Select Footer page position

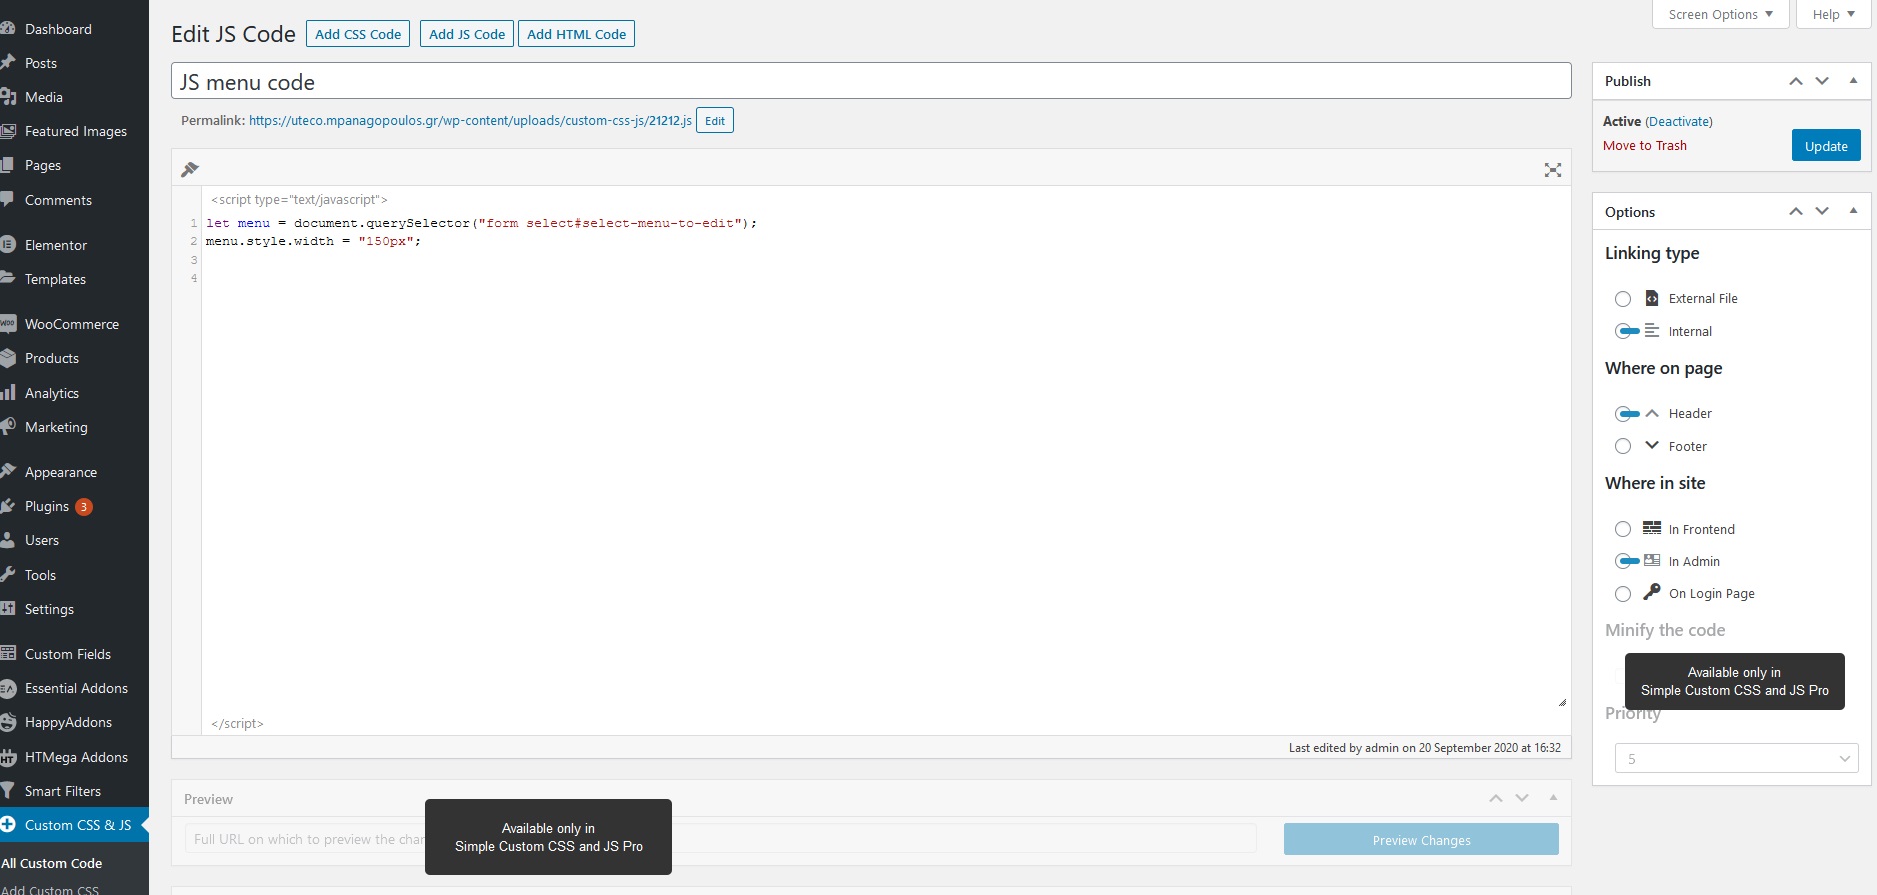[x=1623, y=446]
